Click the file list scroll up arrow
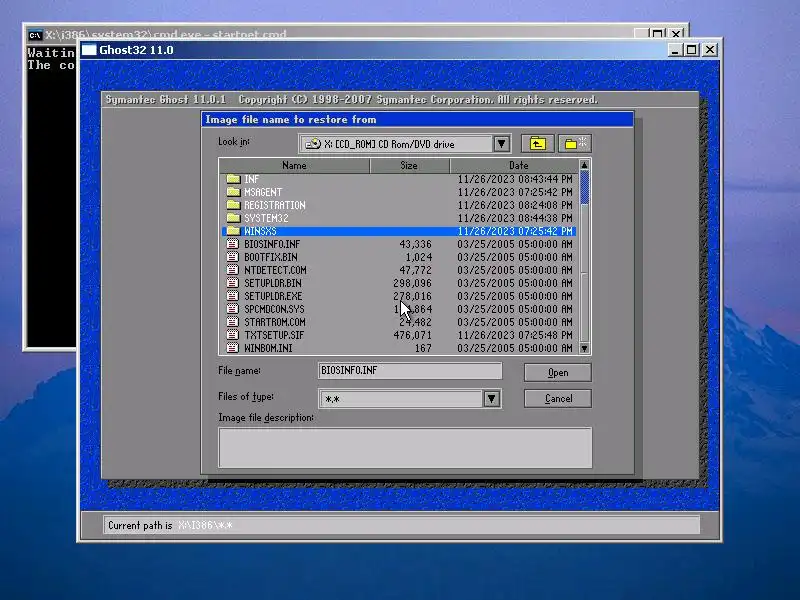The width and height of the screenshot is (800, 600). (585, 165)
